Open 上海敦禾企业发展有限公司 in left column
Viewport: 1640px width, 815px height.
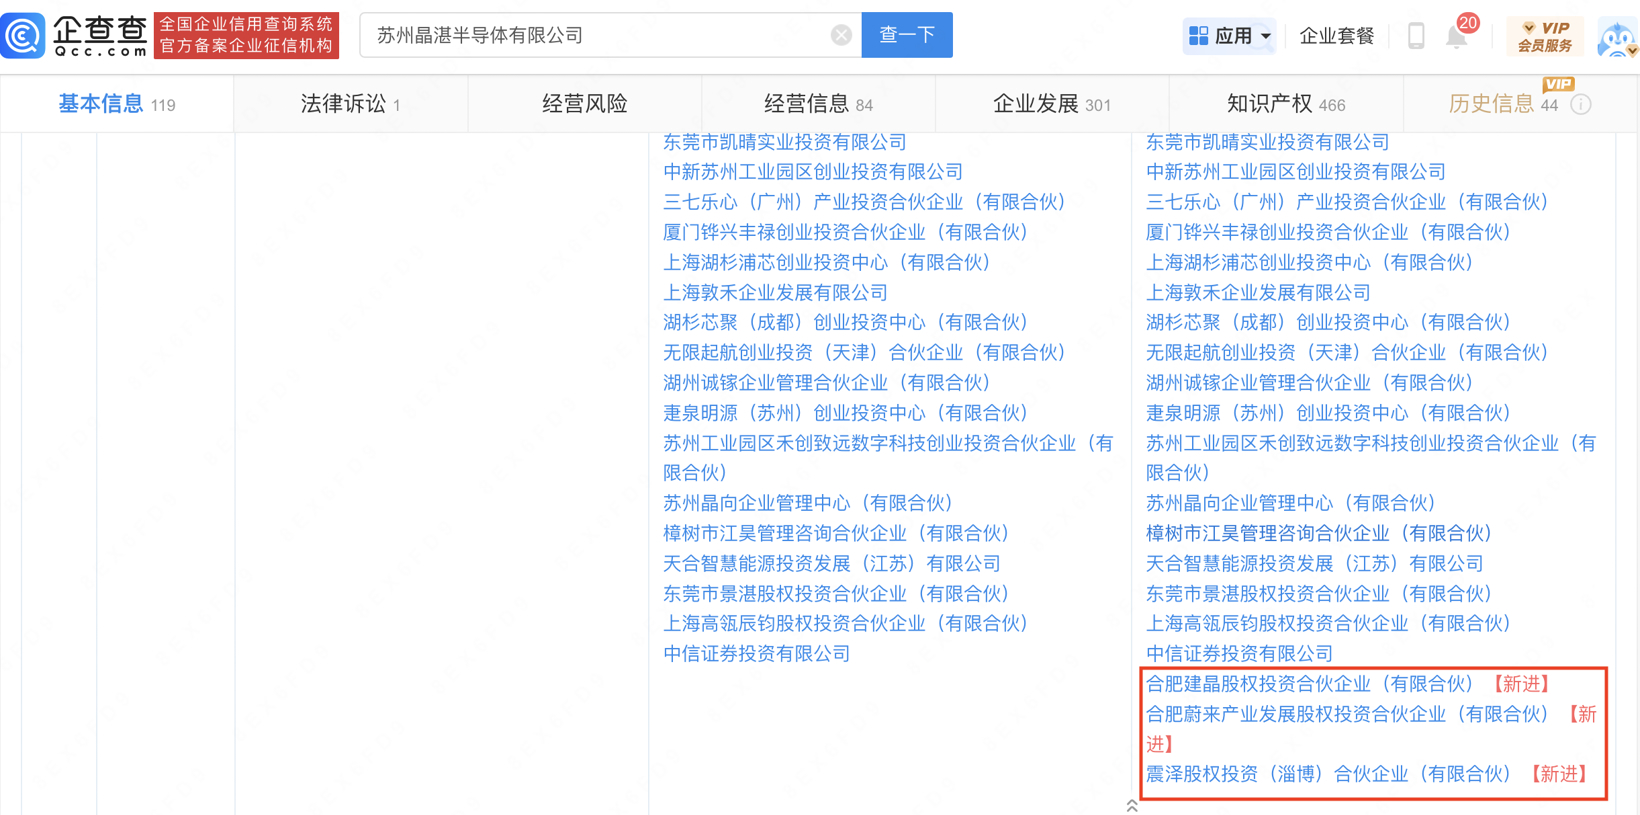click(775, 292)
